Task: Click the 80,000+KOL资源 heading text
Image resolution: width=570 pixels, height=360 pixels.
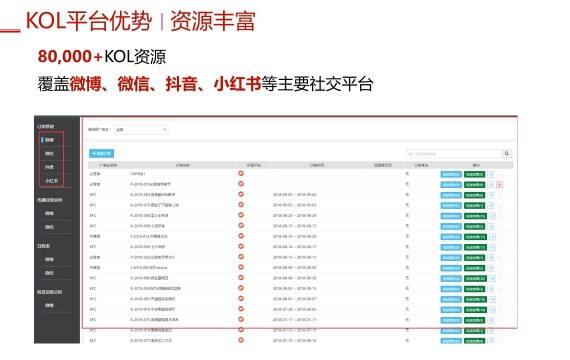Action: coord(102,56)
